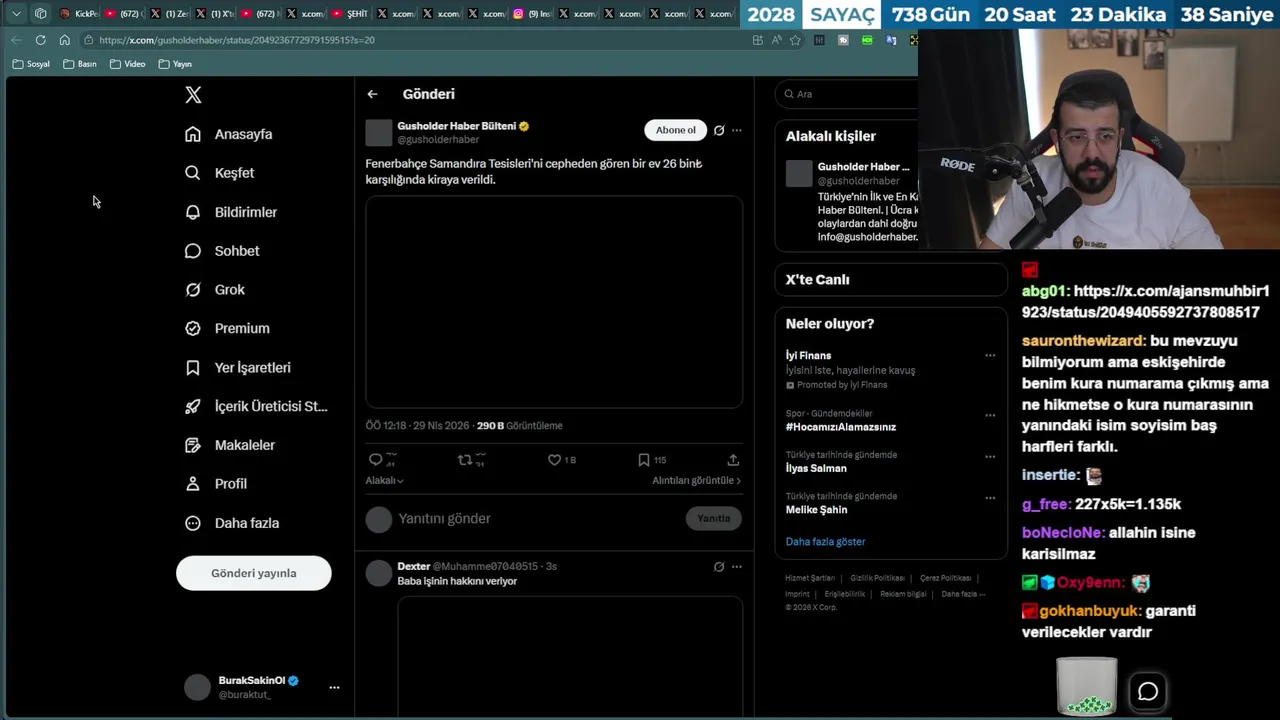Like the Gusholder post

point(554,460)
